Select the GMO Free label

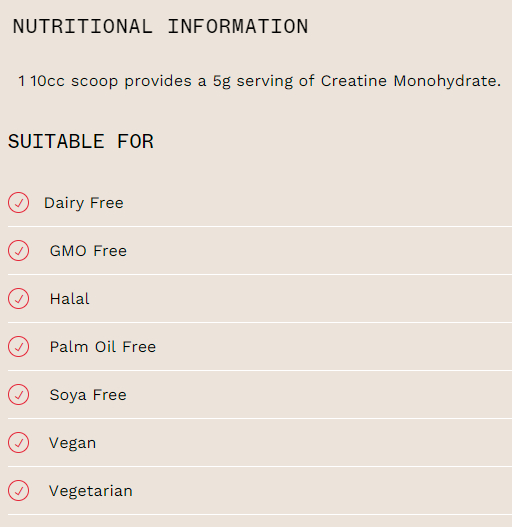tap(88, 251)
